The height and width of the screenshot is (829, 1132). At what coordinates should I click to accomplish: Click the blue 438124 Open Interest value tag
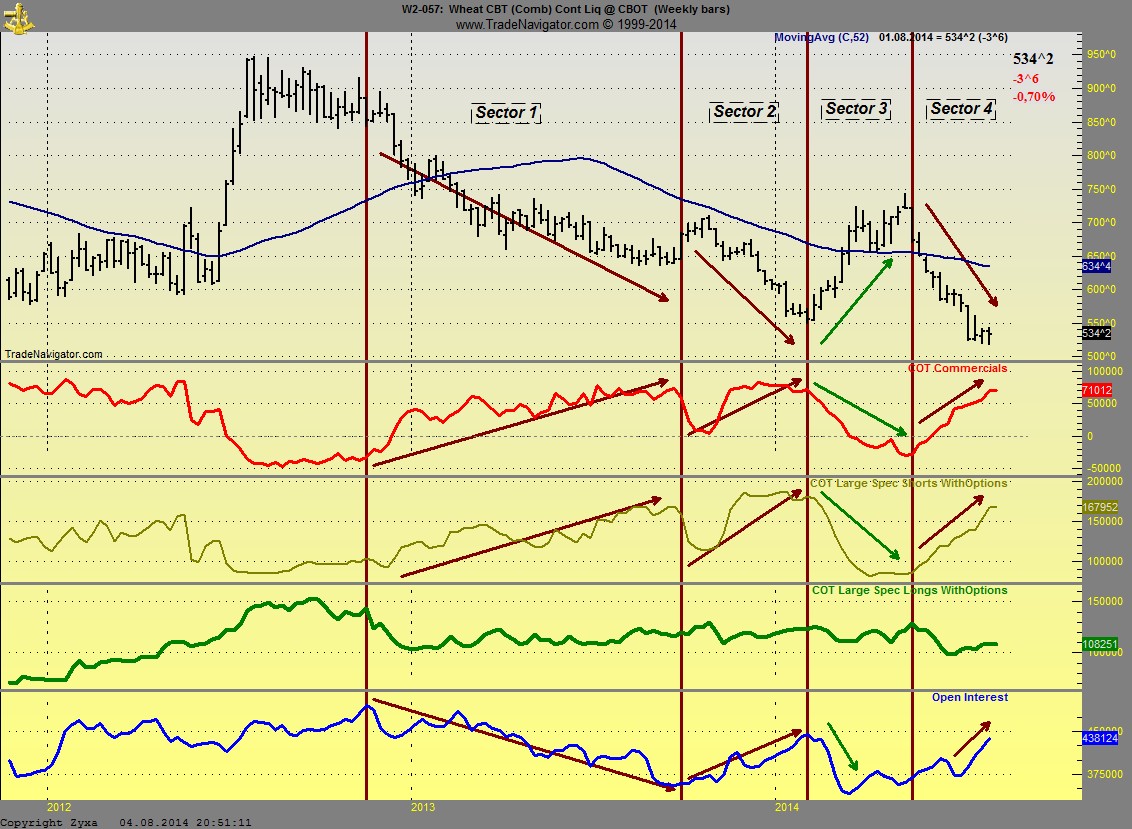(x=1096, y=738)
